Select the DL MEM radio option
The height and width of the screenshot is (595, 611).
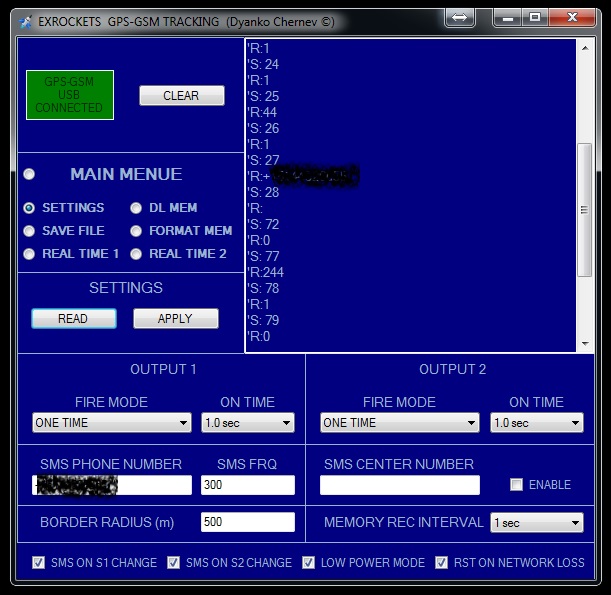(x=136, y=208)
